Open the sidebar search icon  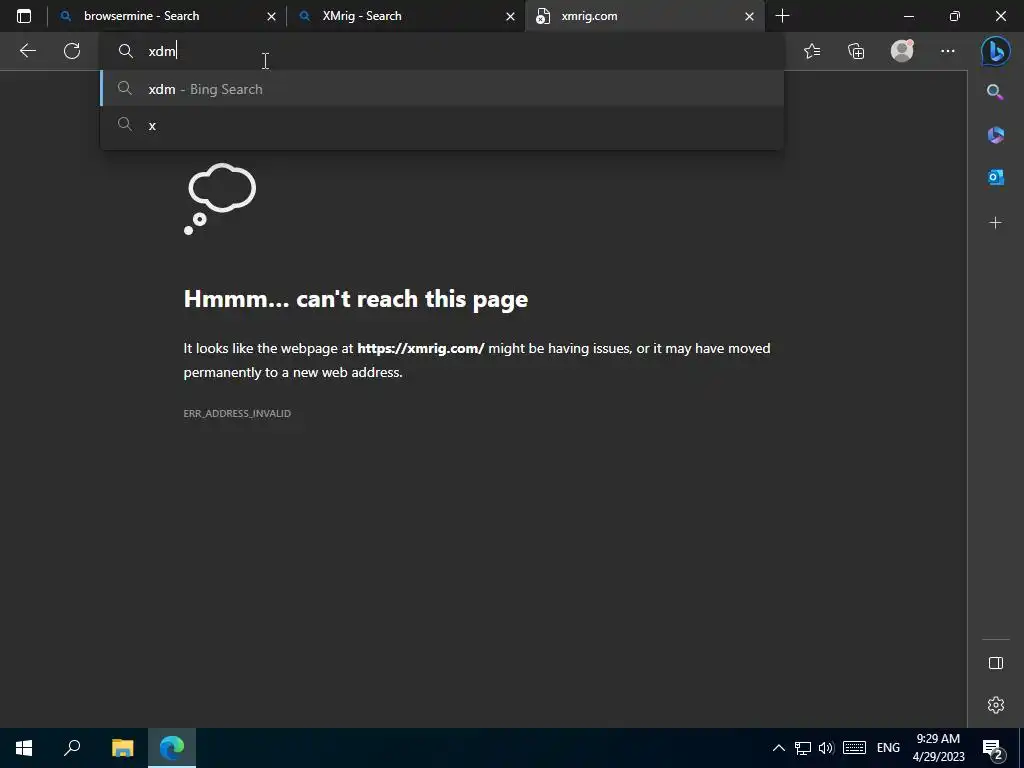pyautogui.click(x=995, y=92)
